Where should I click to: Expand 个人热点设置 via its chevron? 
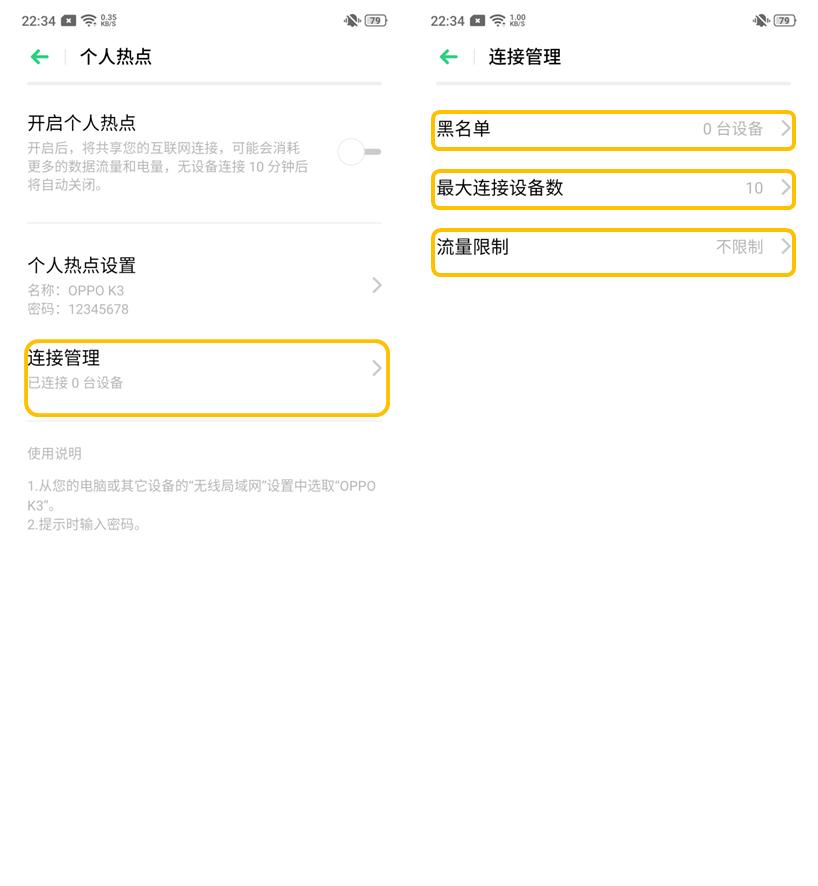376,285
